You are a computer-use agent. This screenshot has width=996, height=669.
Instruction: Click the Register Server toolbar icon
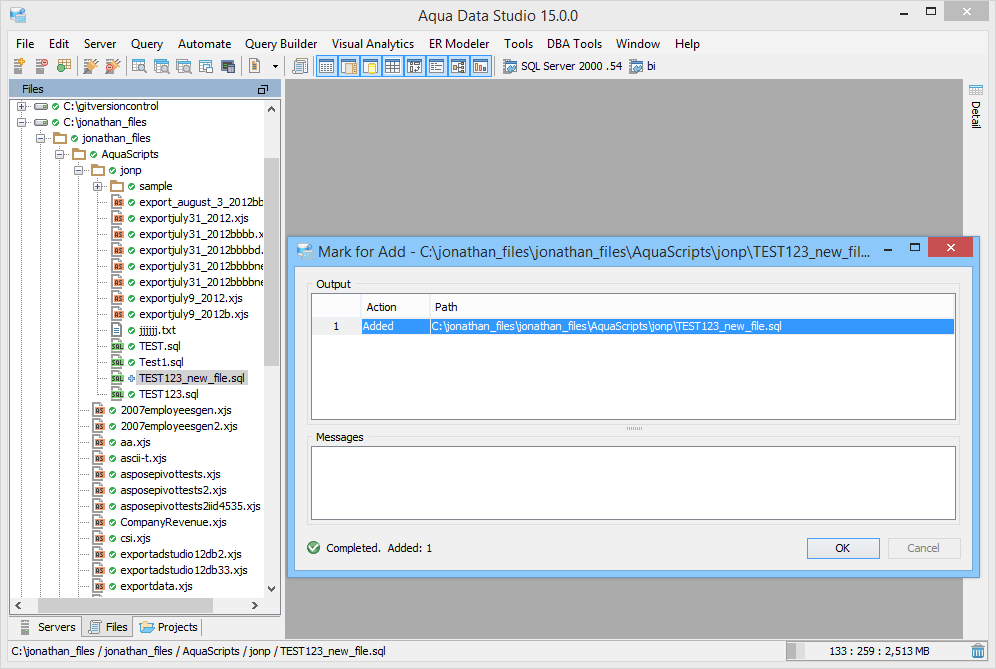coord(19,65)
